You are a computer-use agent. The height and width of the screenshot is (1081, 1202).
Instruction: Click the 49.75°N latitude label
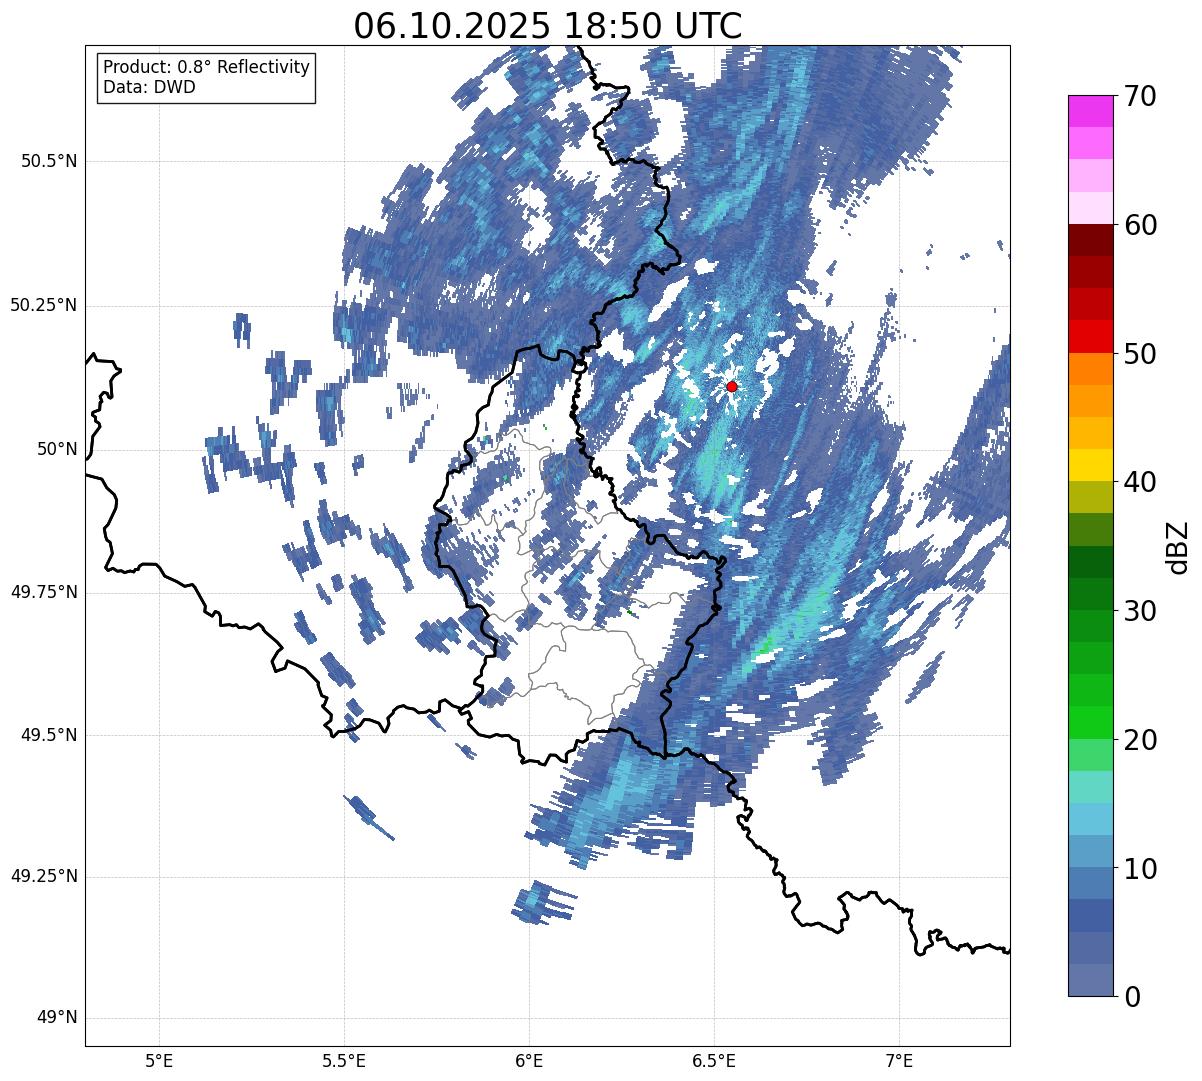click(43, 592)
